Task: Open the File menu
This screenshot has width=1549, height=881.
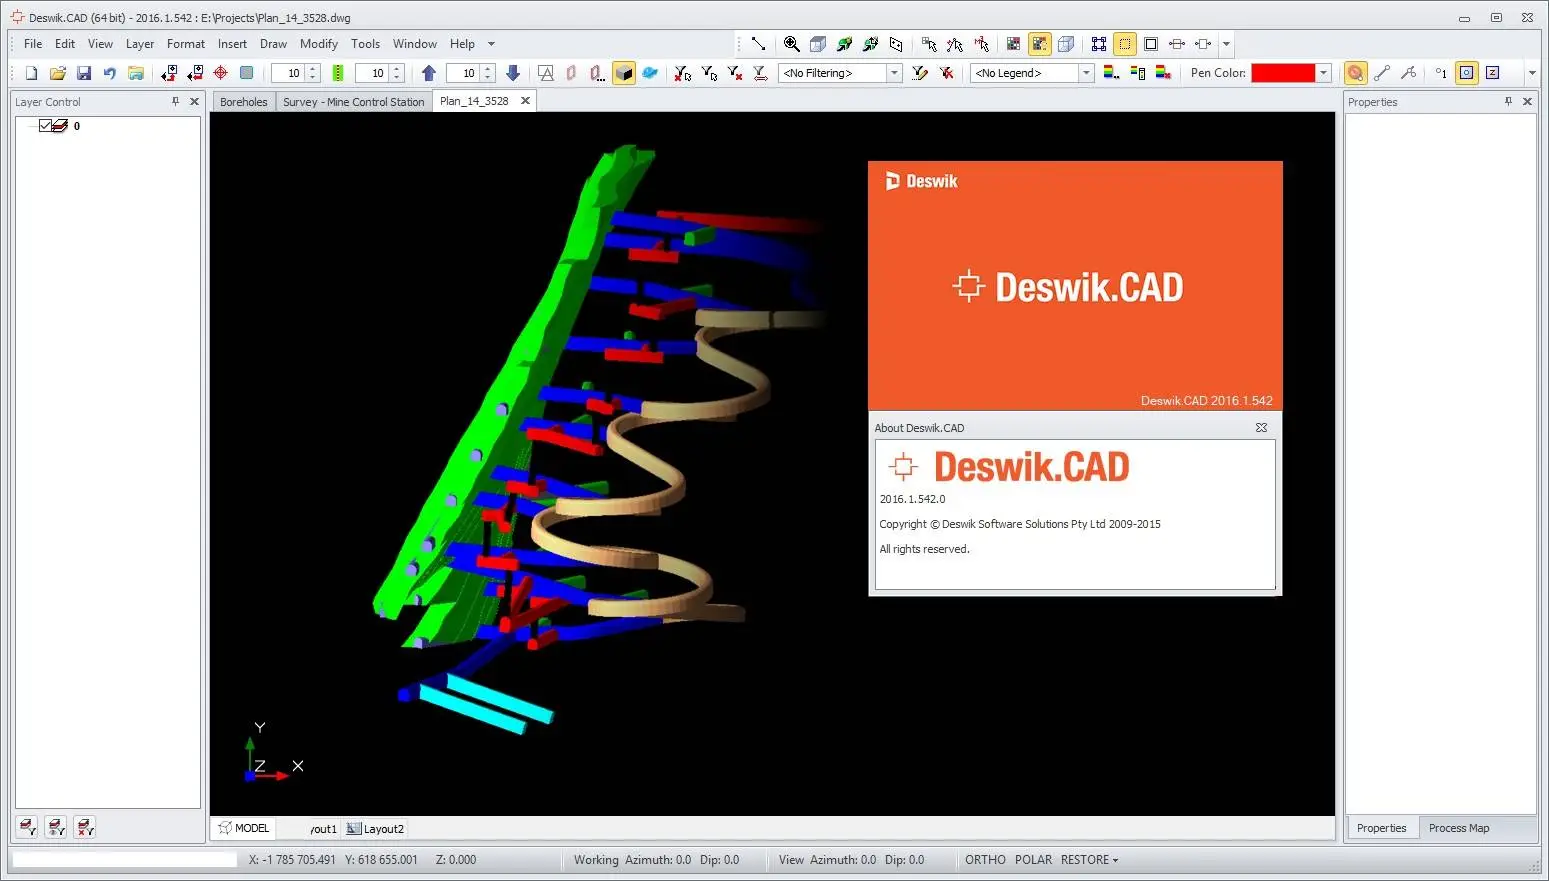Action: pos(33,44)
